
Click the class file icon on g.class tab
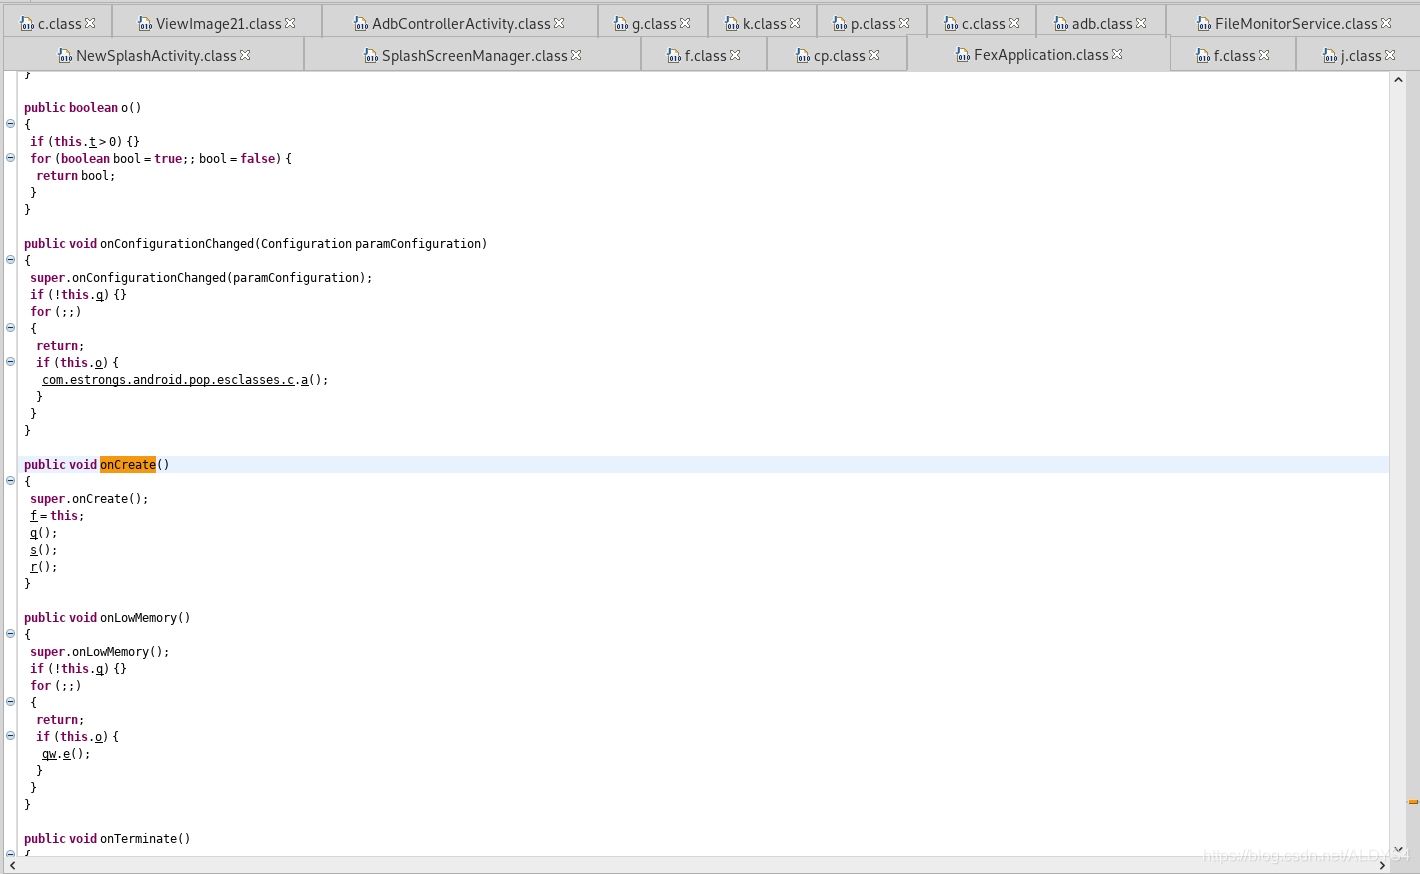coord(621,24)
